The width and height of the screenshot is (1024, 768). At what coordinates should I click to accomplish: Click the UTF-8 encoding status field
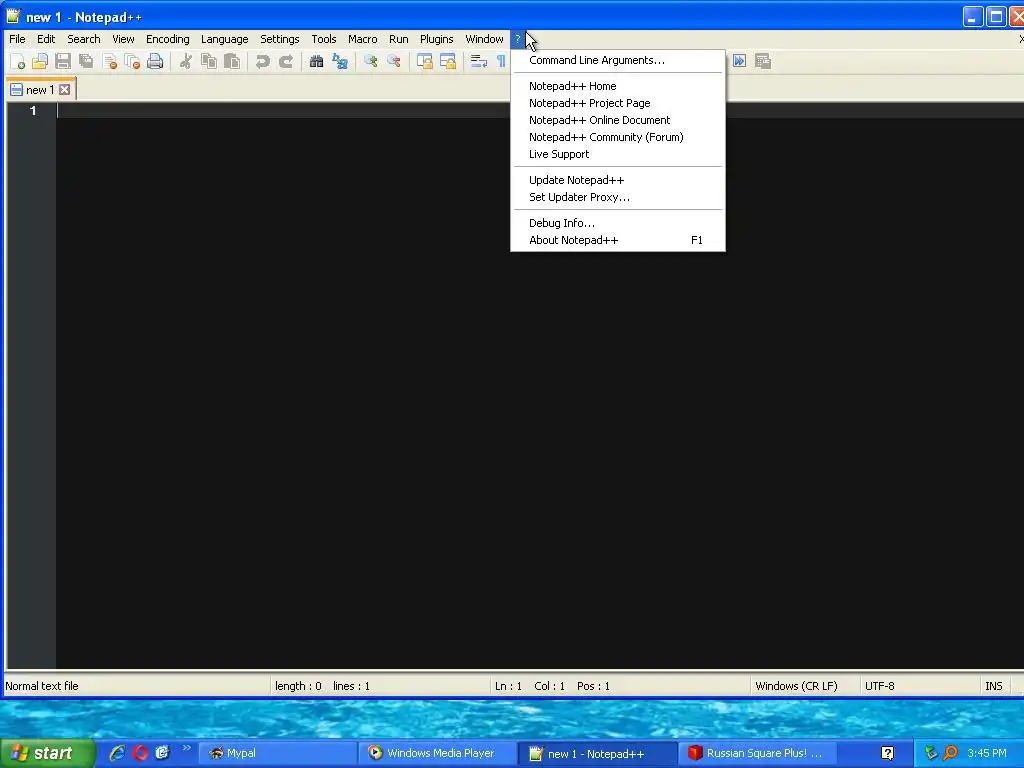coord(920,686)
